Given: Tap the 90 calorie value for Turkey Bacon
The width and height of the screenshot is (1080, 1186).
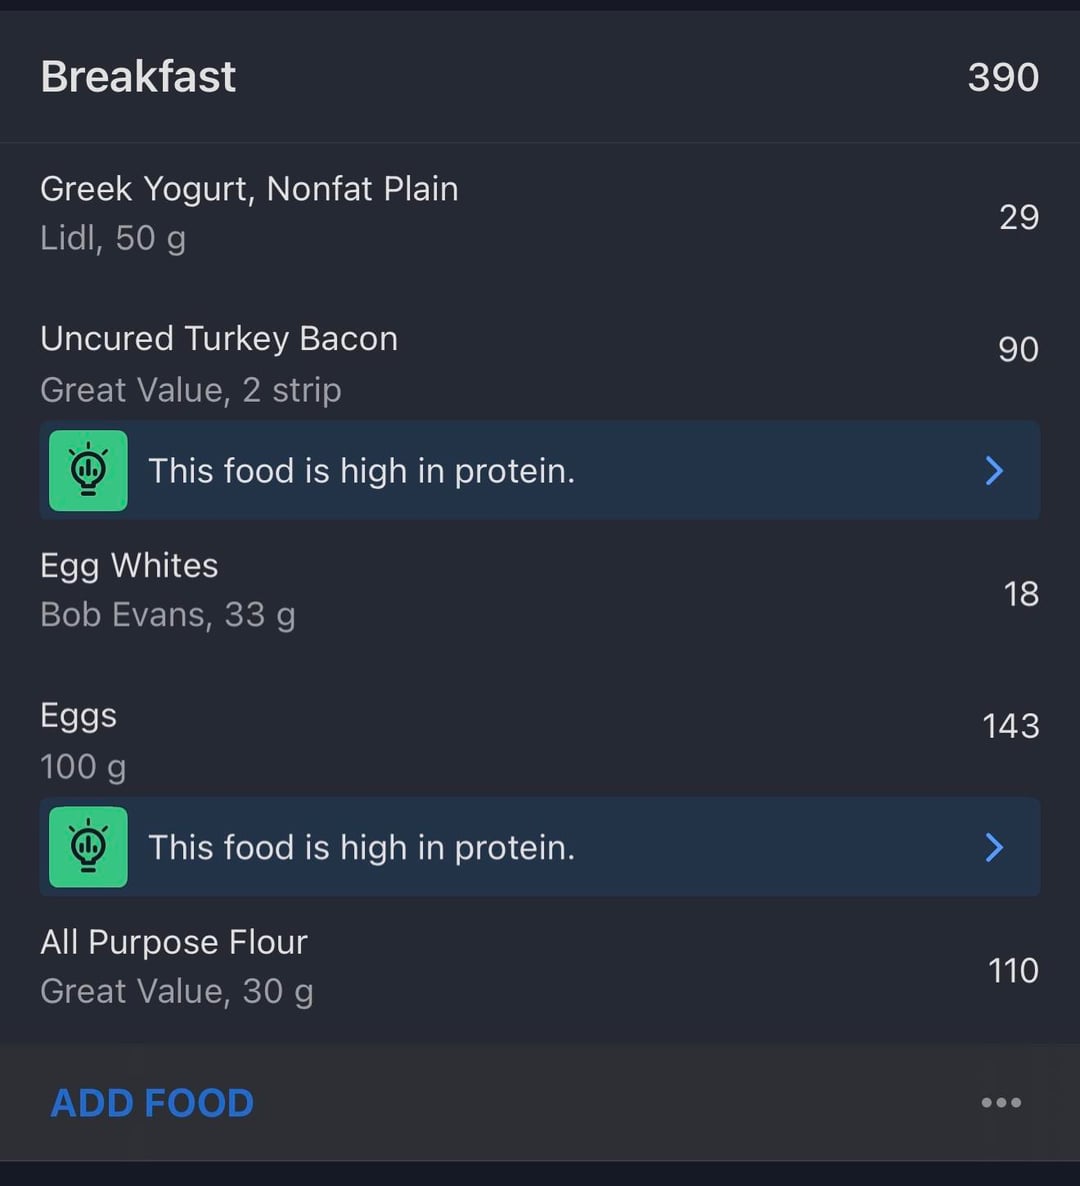Looking at the screenshot, I should click(x=1018, y=349).
